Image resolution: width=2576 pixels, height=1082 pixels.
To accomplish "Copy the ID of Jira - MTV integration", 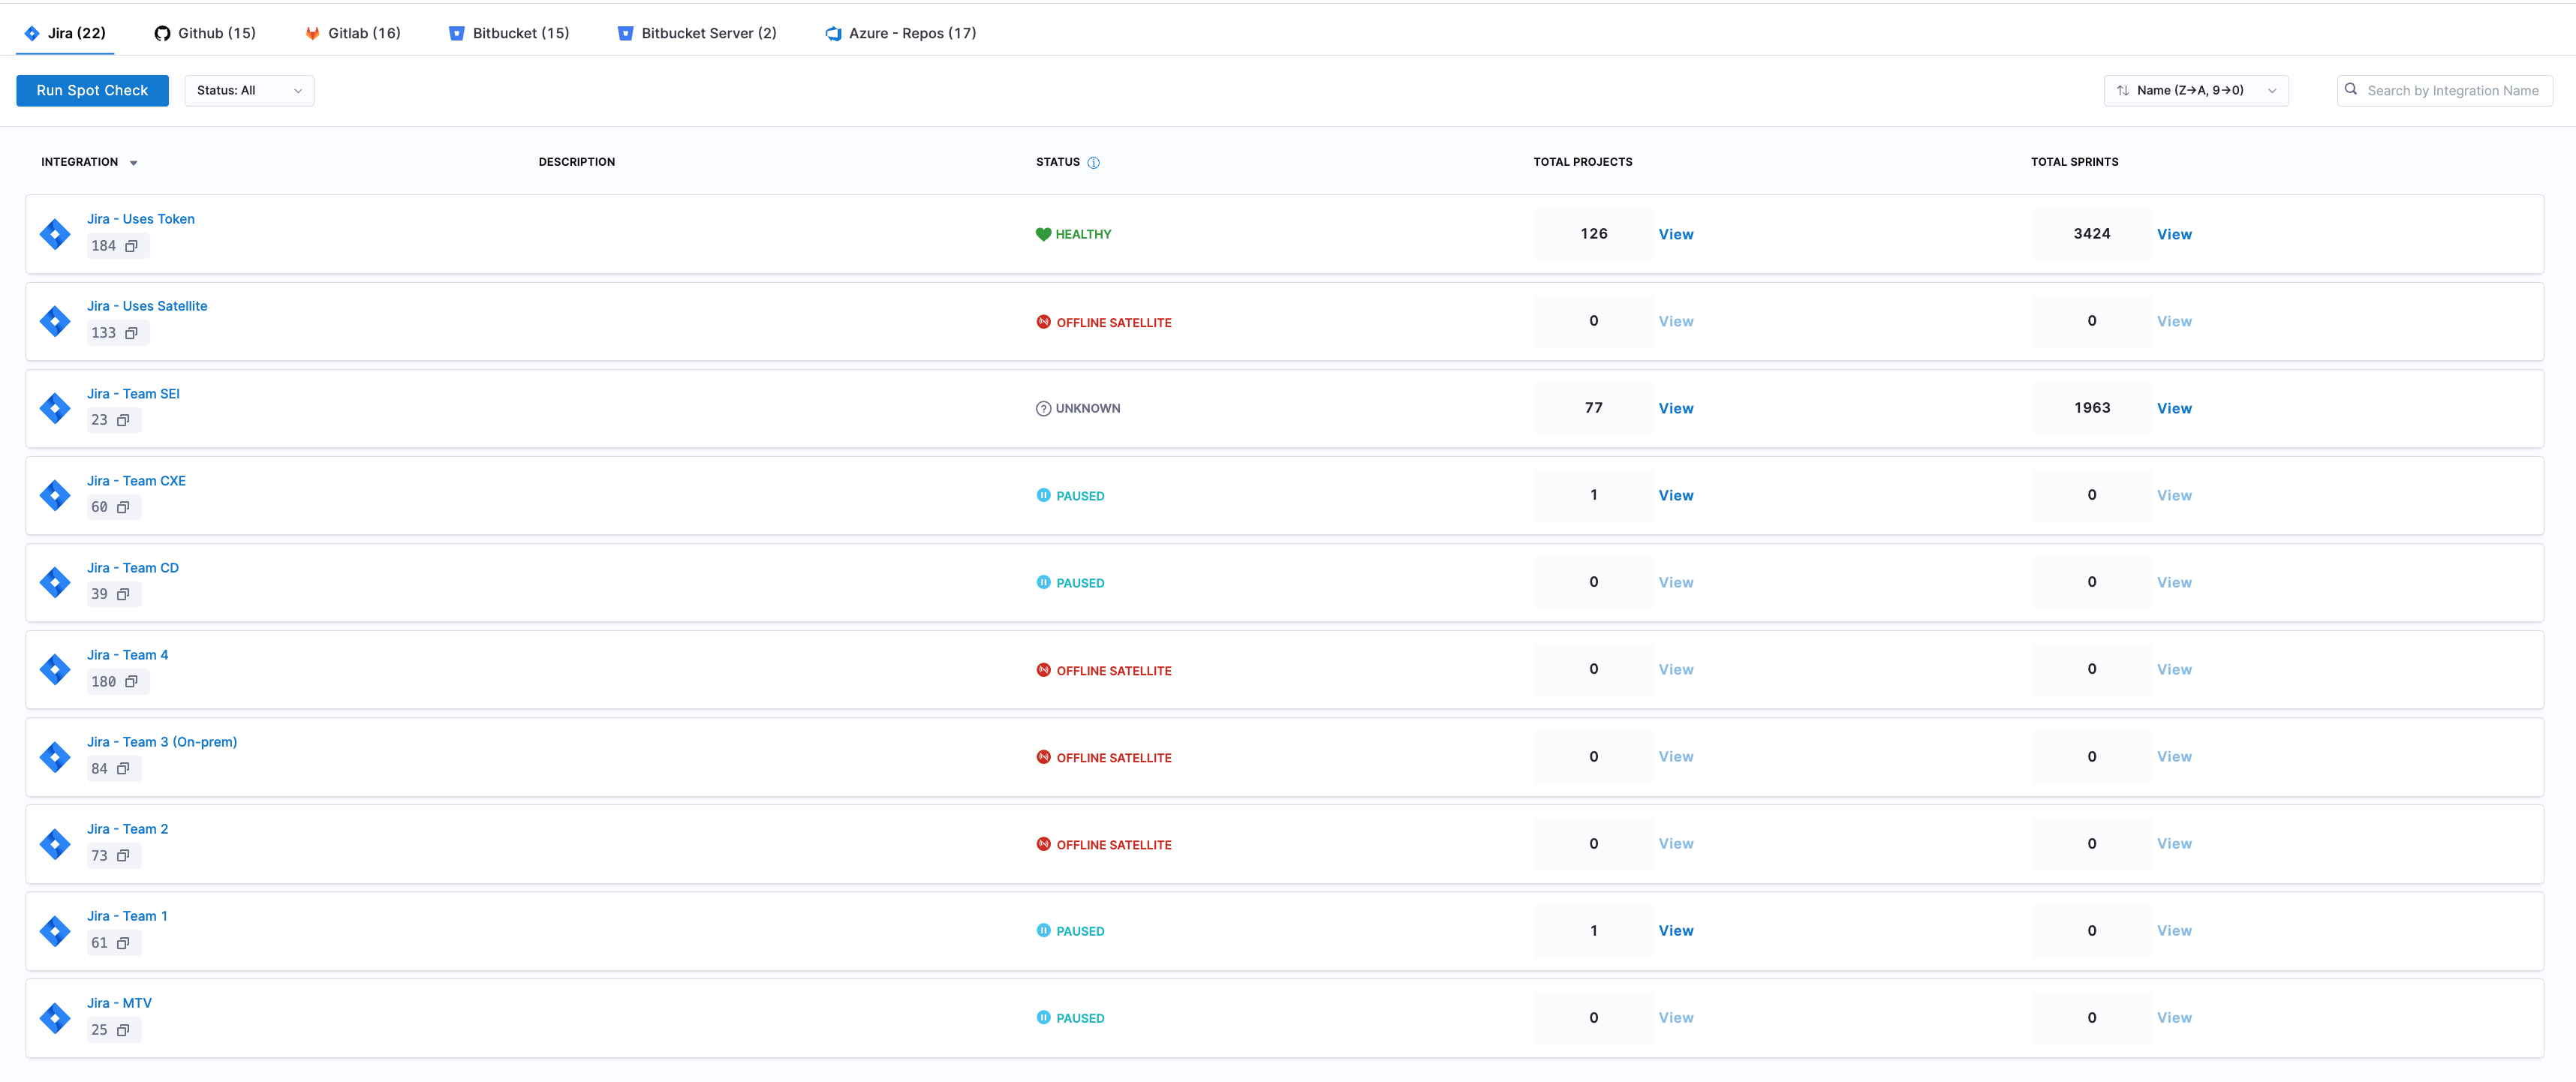I will click(x=122, y=1029).
